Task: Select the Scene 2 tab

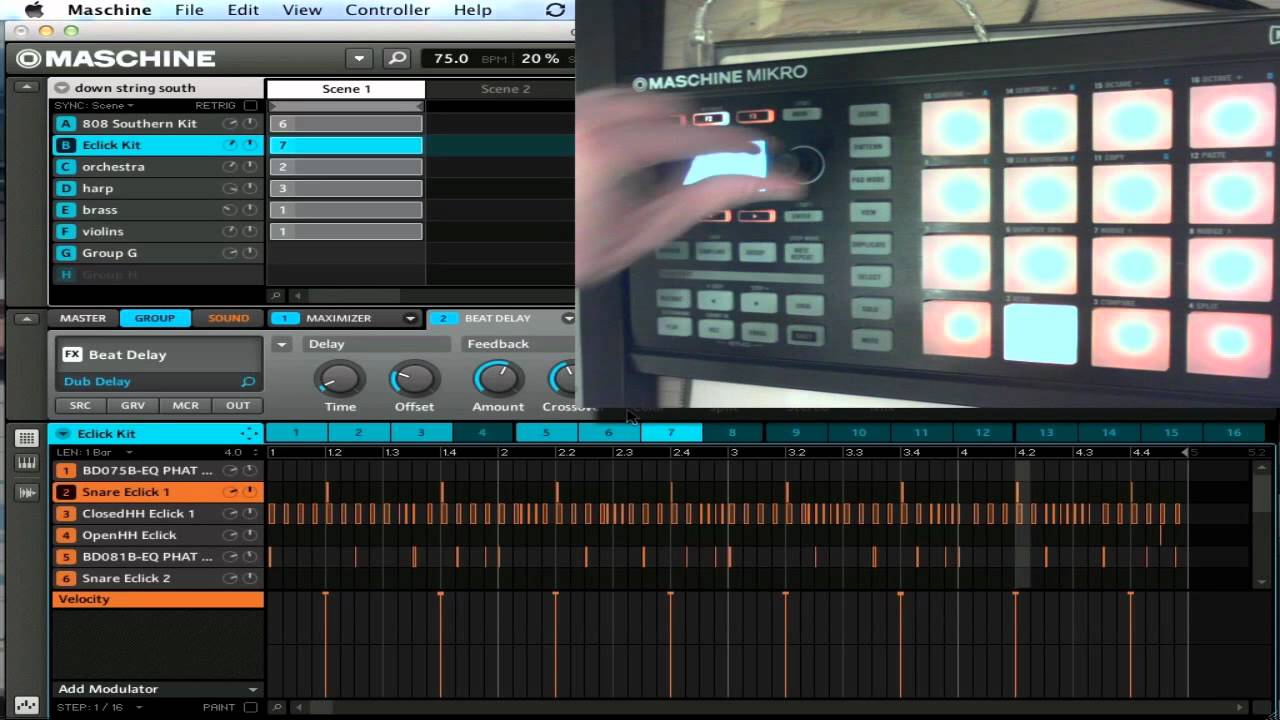Action: [x=505, y=89]
